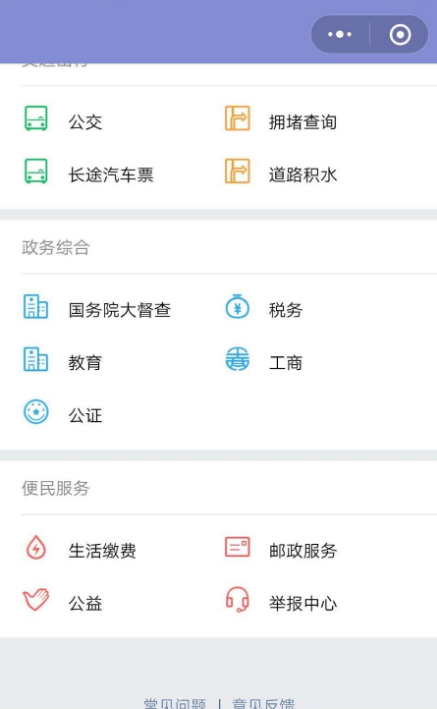Select the 政务综合 section header
Screen dimensions: 437x709
56,248
